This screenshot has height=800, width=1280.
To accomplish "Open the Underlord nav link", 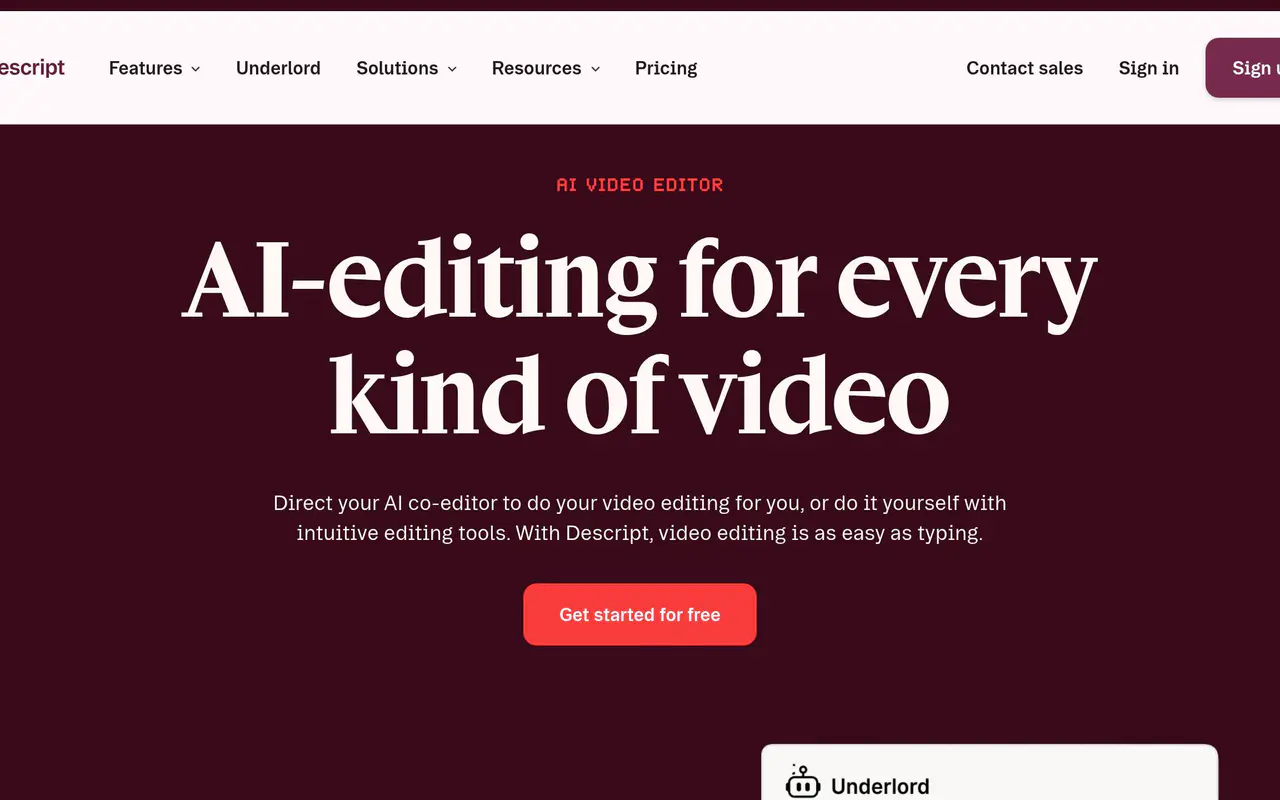I will (278, 68).
